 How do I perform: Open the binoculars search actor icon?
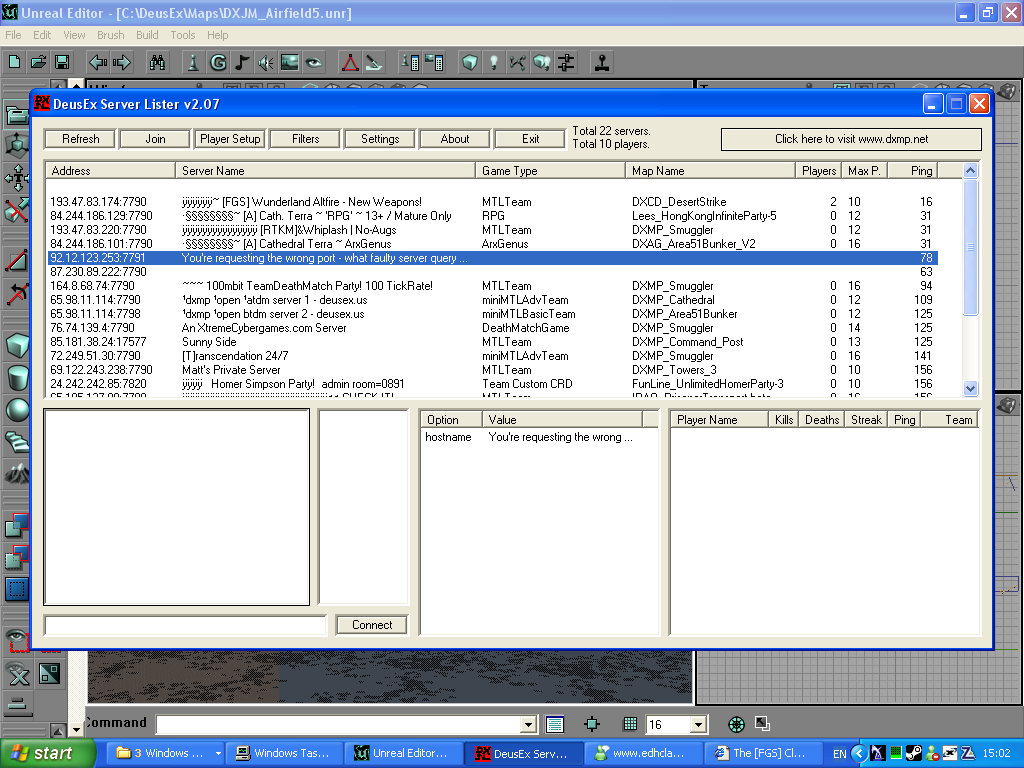tap(157, 63)
